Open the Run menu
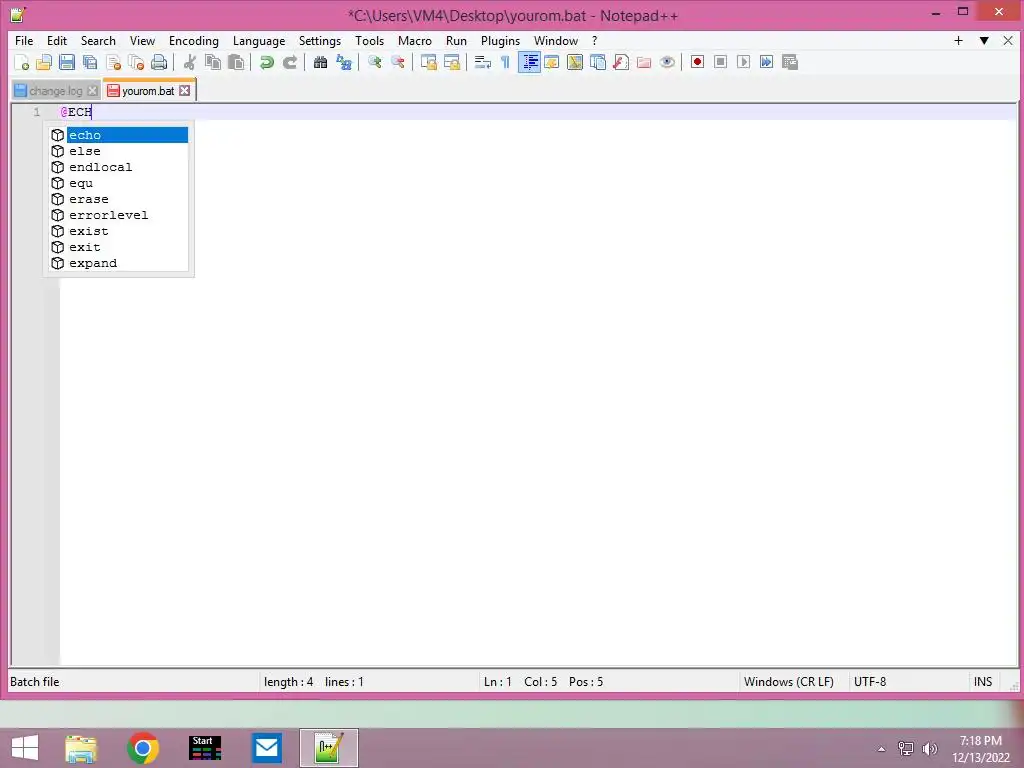Image resolution: width=1024 pixels, height=768 pixels. coord(456,40)
